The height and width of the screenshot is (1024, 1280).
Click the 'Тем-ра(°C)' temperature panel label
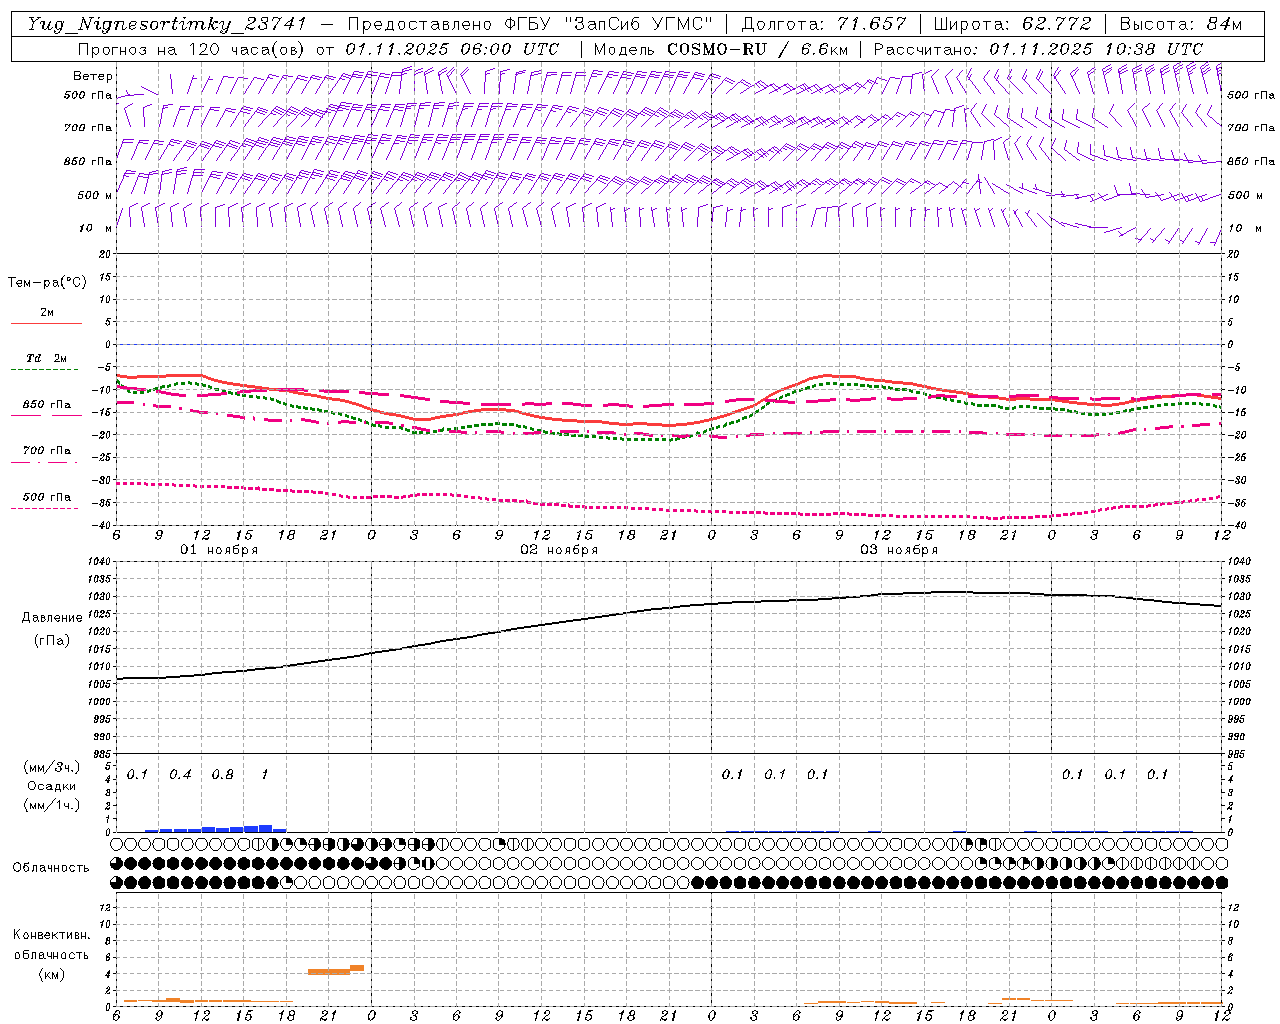coord(47,283)
